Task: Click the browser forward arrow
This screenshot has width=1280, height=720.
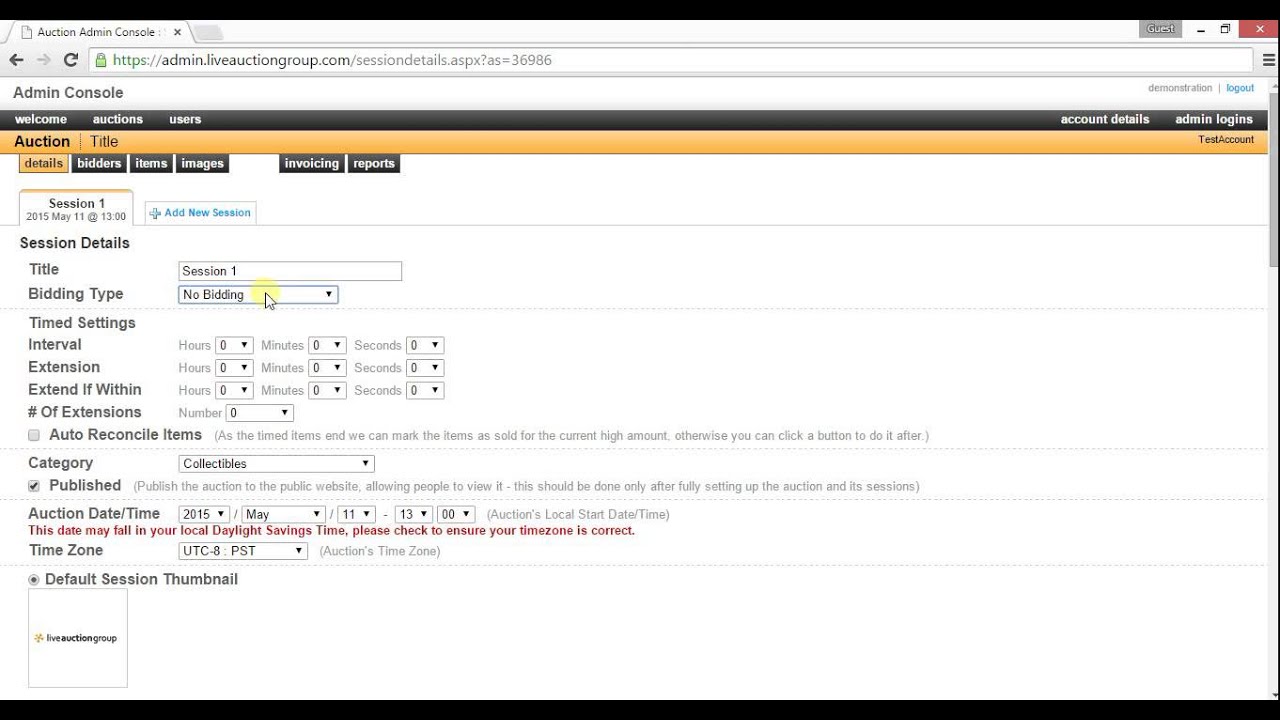Action: 43,60
